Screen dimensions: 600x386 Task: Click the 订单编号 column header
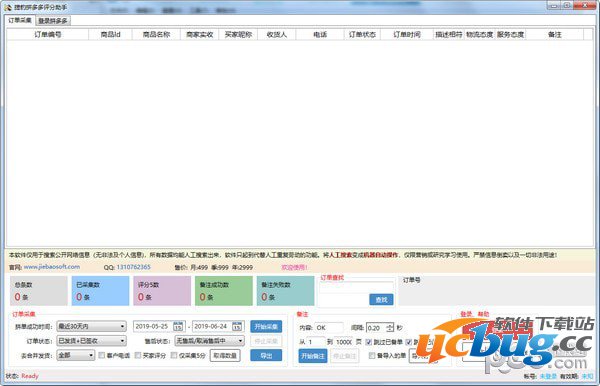click(x=48, y=34)
